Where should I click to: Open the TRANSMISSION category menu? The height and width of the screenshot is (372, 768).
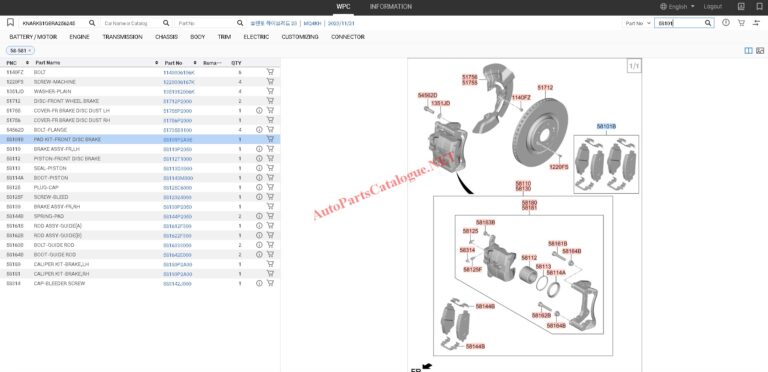pos(122,37)
